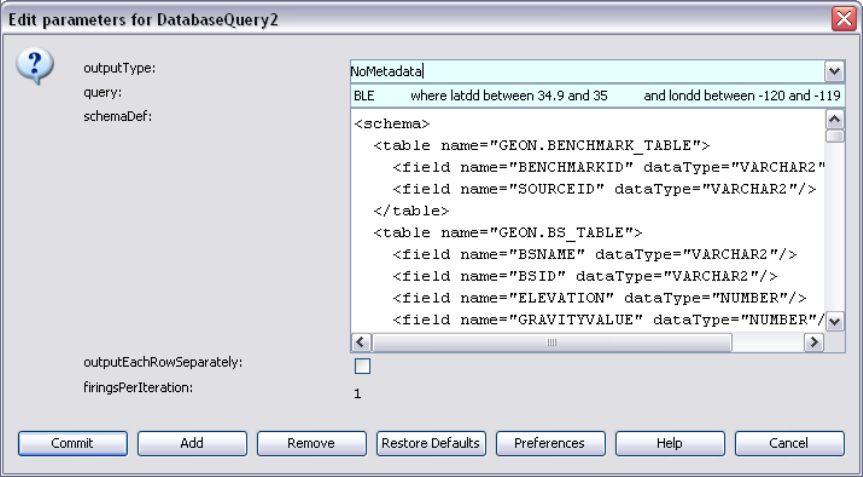Click the outputType label
The height and width of the screenshot is (477, 863).
tap(119, 68)
